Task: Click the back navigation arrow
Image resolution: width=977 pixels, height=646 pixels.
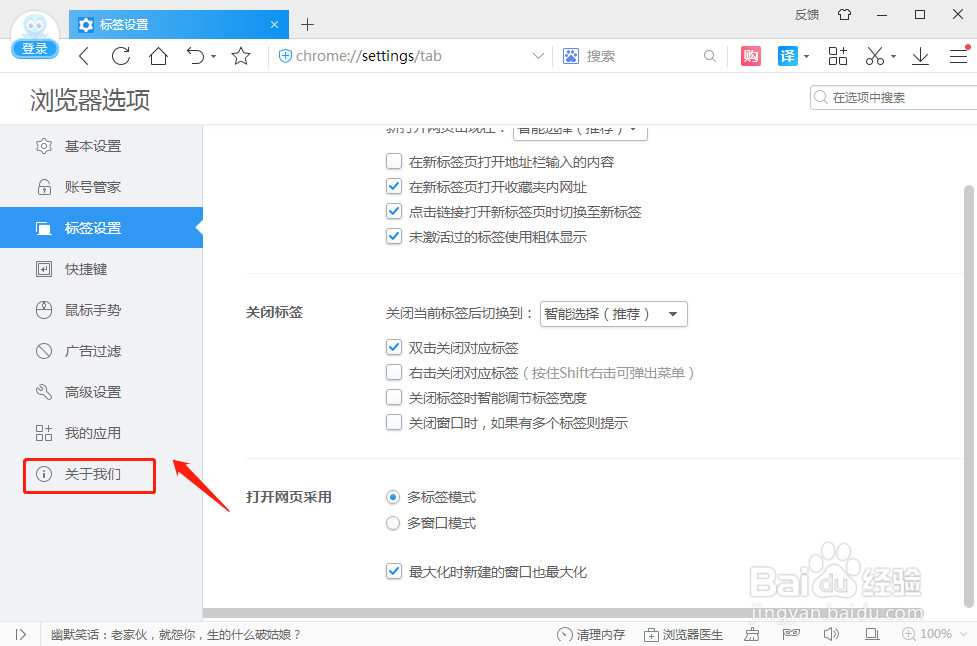Action: [x=84, y=56]
